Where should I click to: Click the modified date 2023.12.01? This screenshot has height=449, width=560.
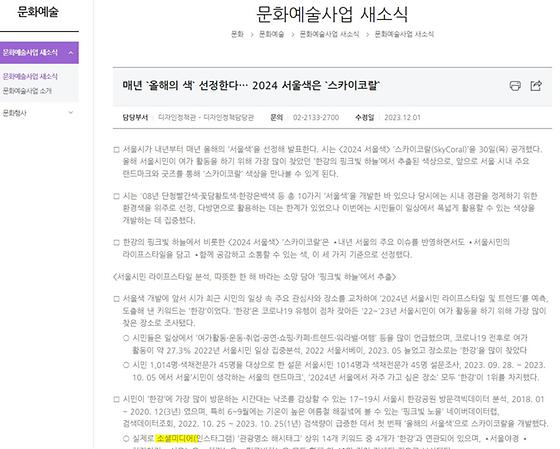tap(402, 118)
